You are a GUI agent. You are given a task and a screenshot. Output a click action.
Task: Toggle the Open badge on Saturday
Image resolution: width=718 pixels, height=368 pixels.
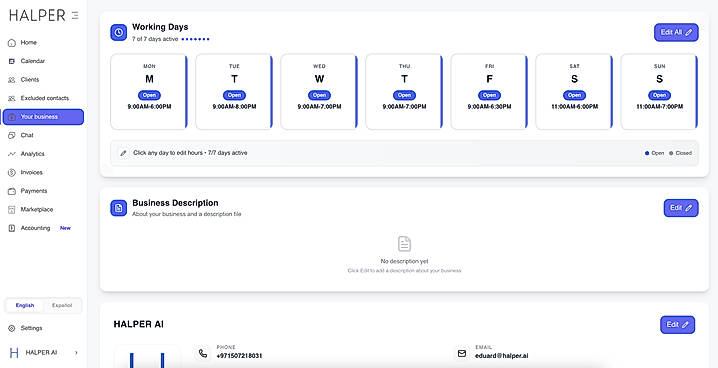pos(574,95)
